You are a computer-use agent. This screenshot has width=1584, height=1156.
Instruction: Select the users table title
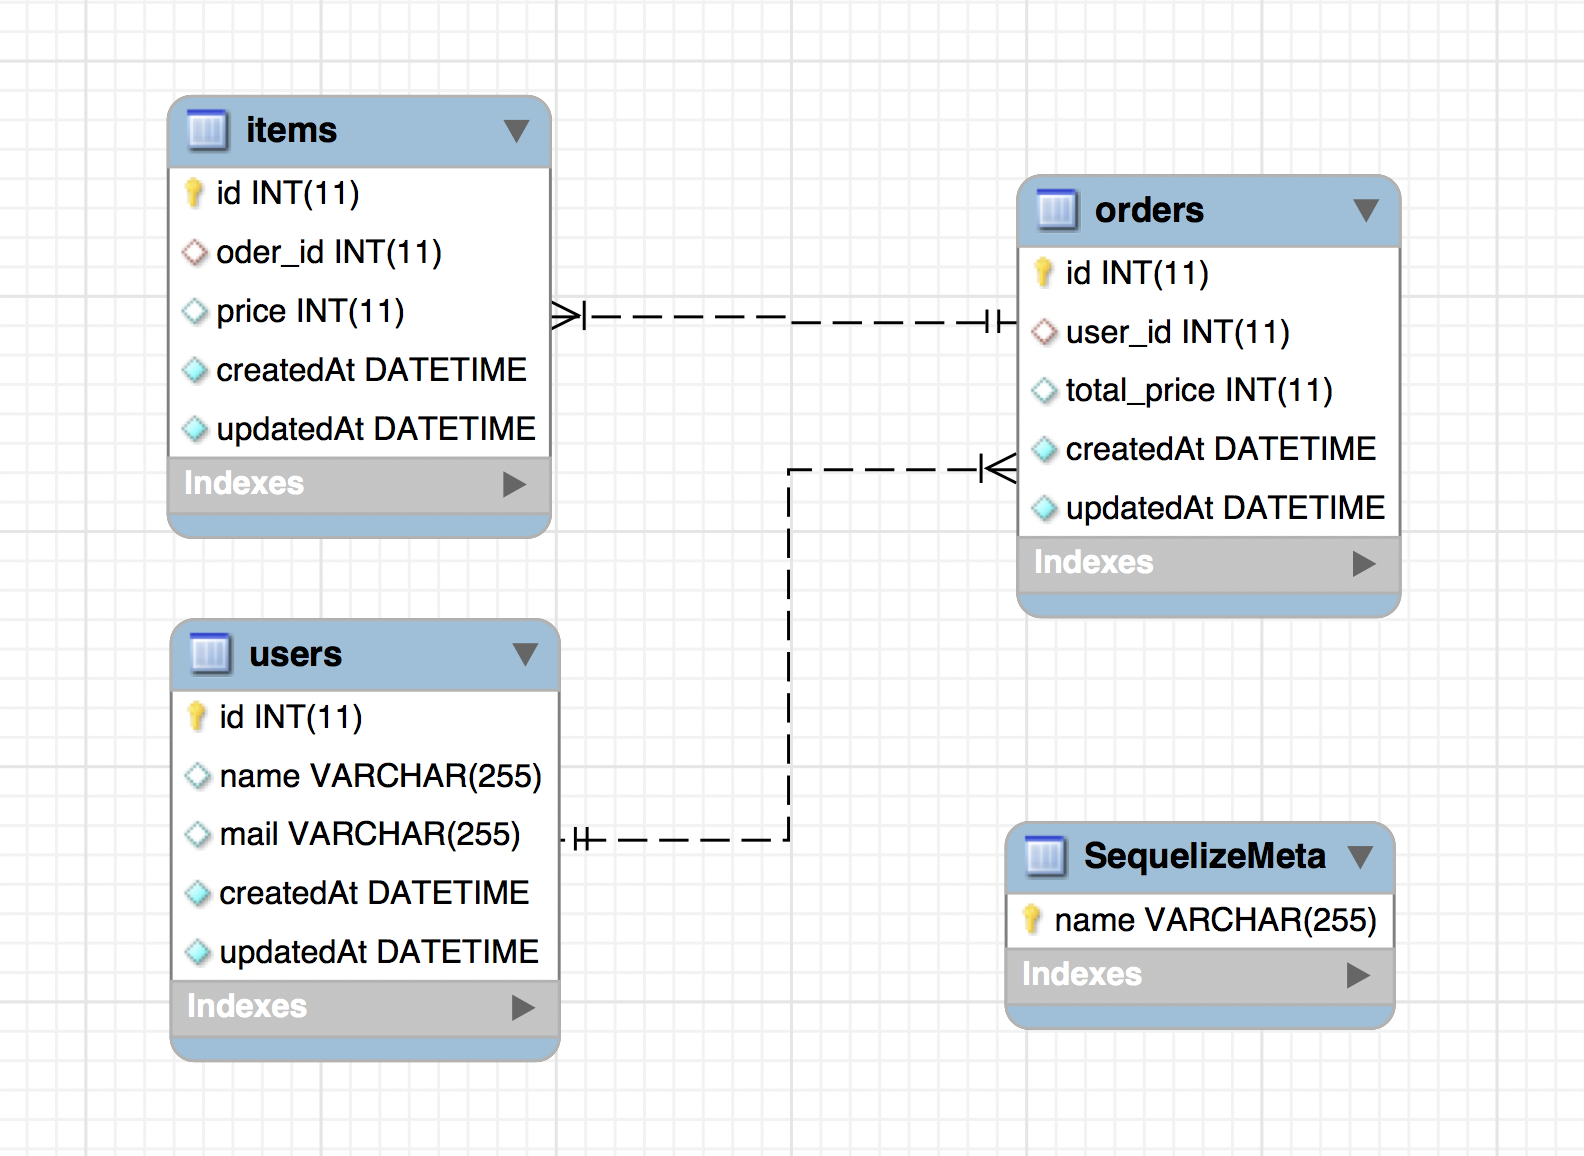click(x=295, y=654)
